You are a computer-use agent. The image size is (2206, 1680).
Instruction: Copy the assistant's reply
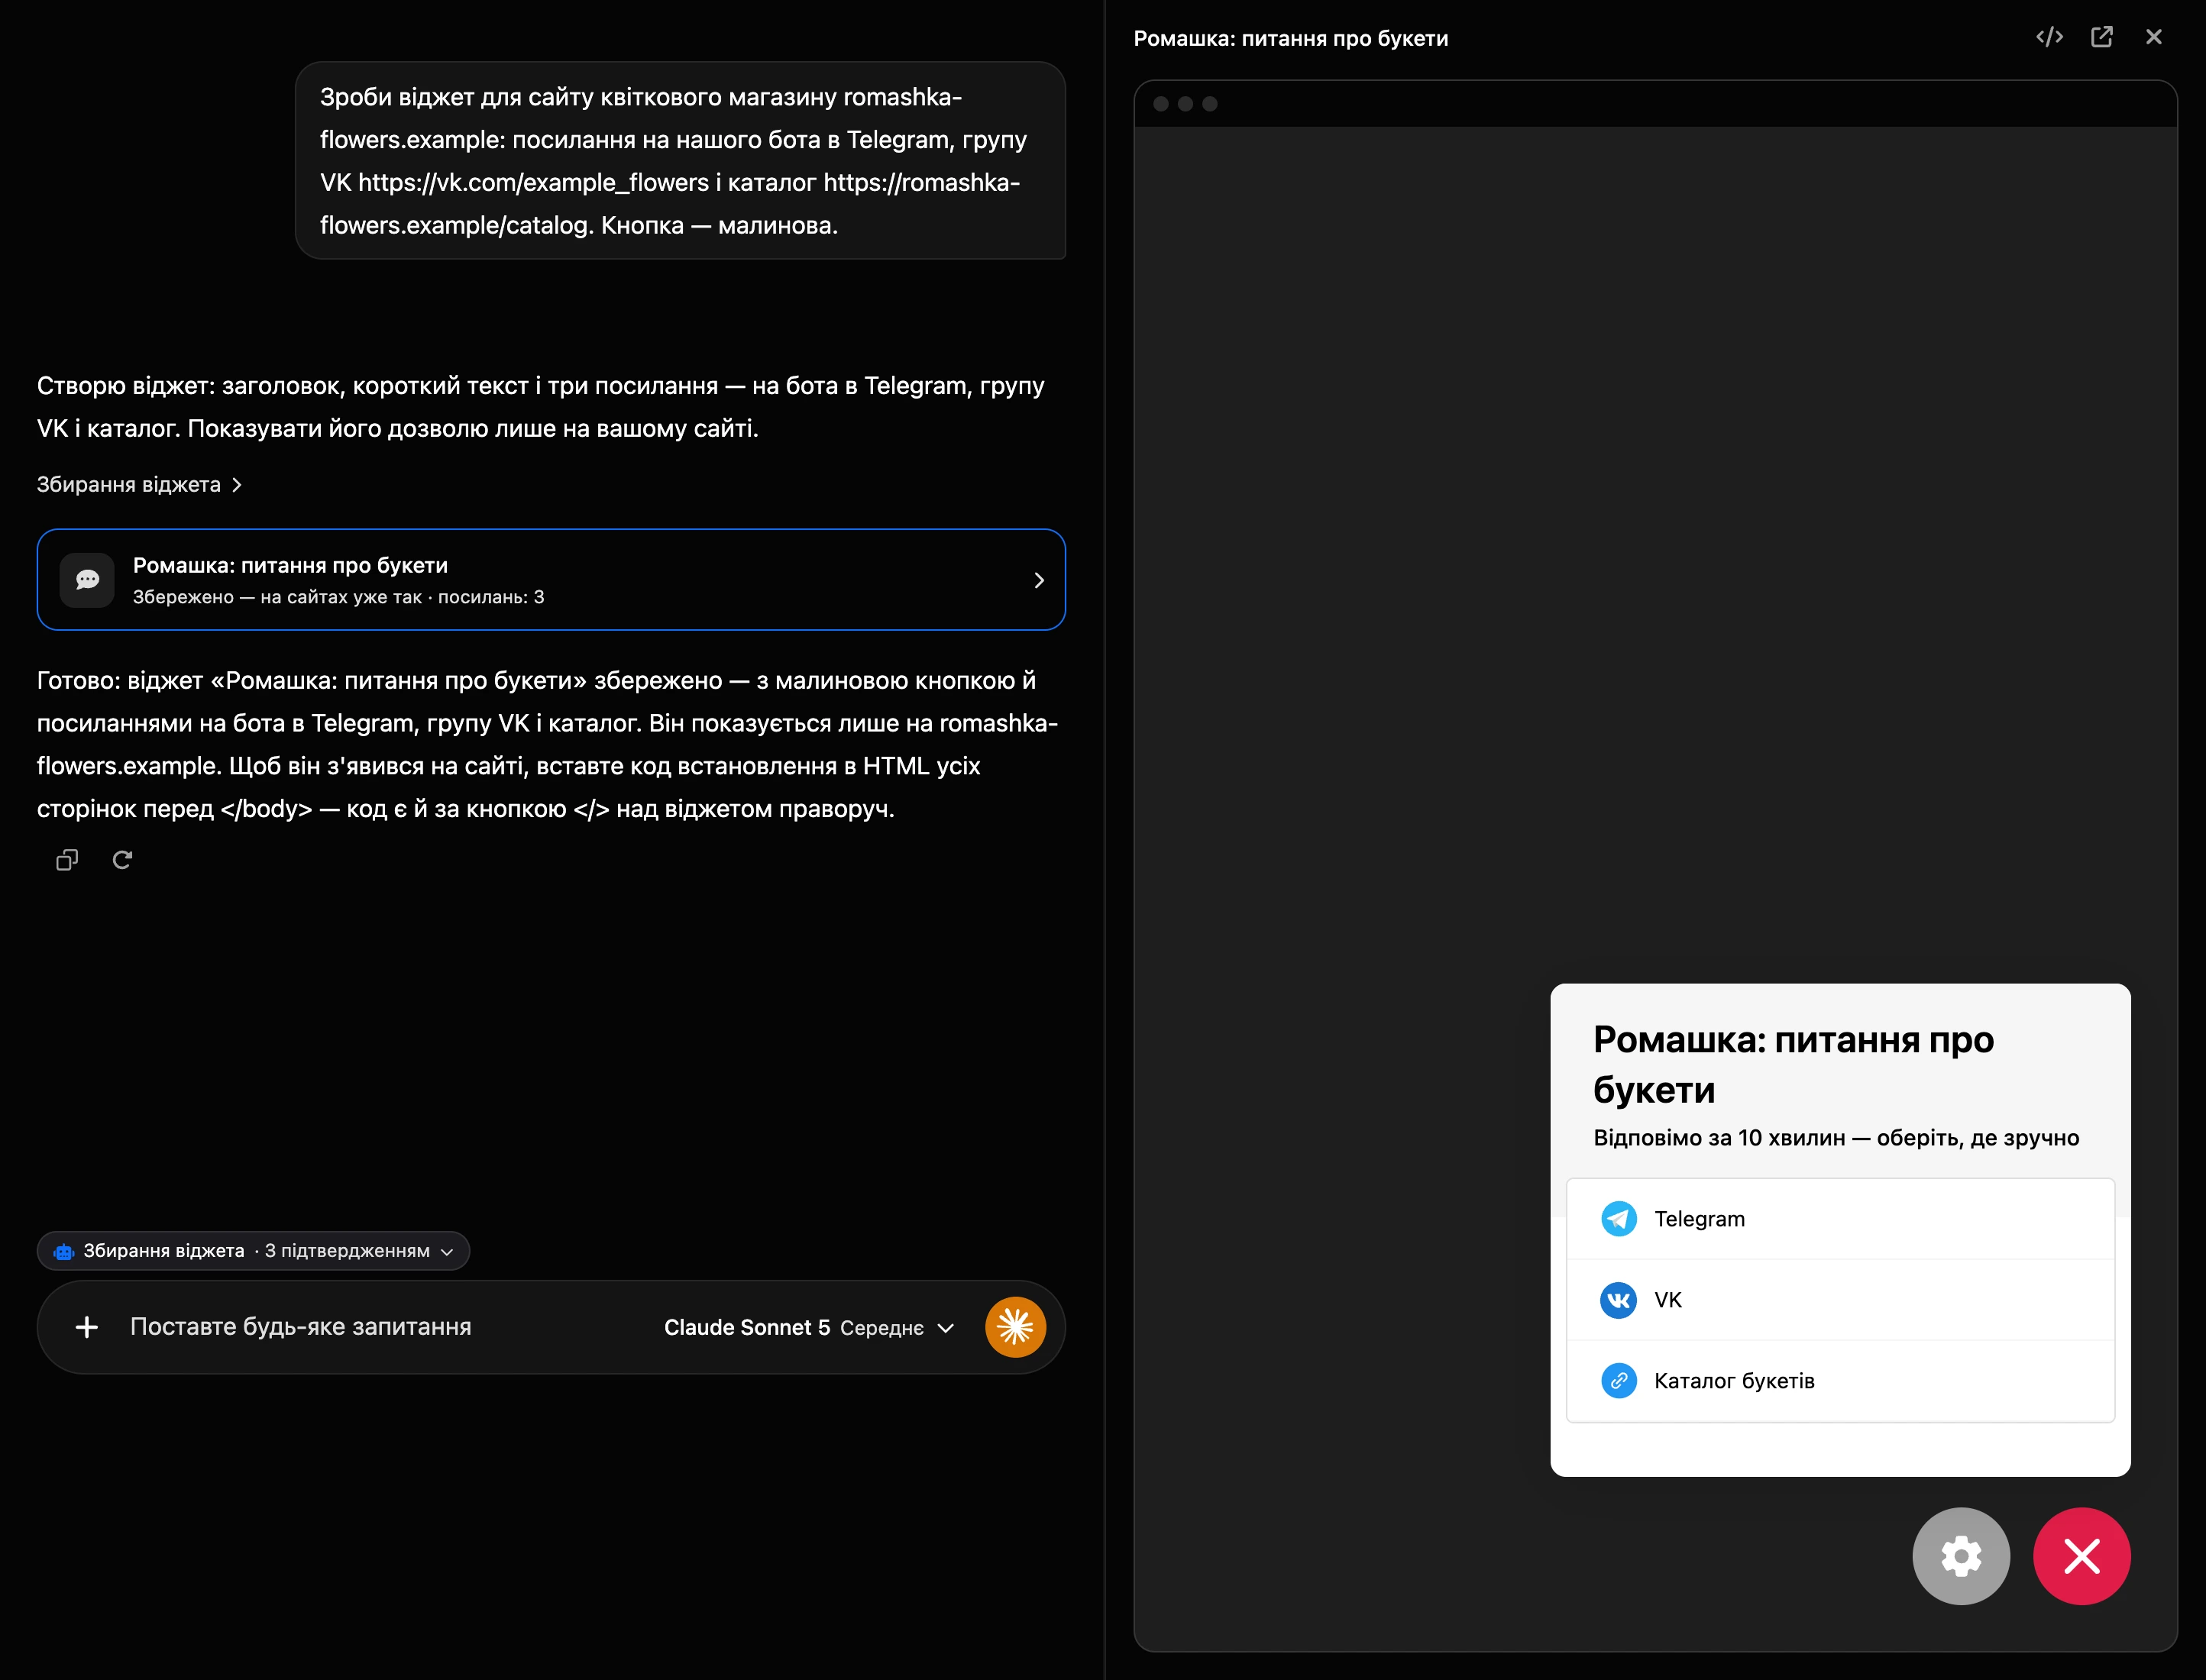coord(67,860)
